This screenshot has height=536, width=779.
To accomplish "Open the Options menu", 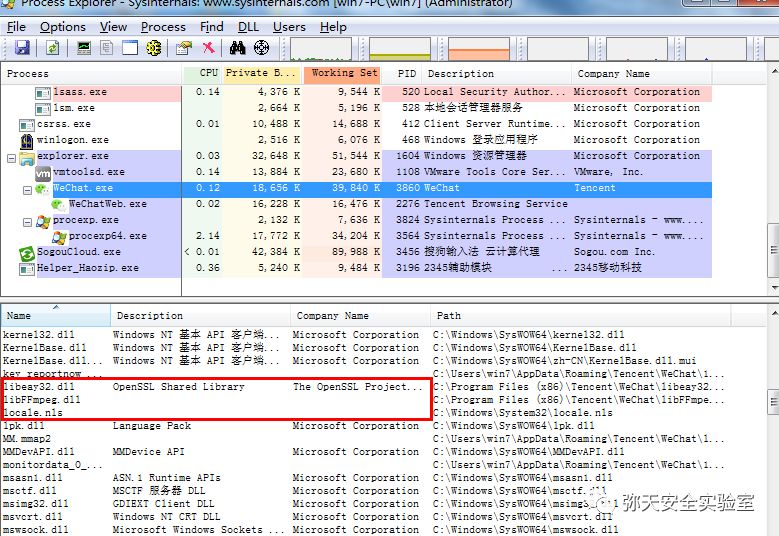I will (x=63, y=27).
